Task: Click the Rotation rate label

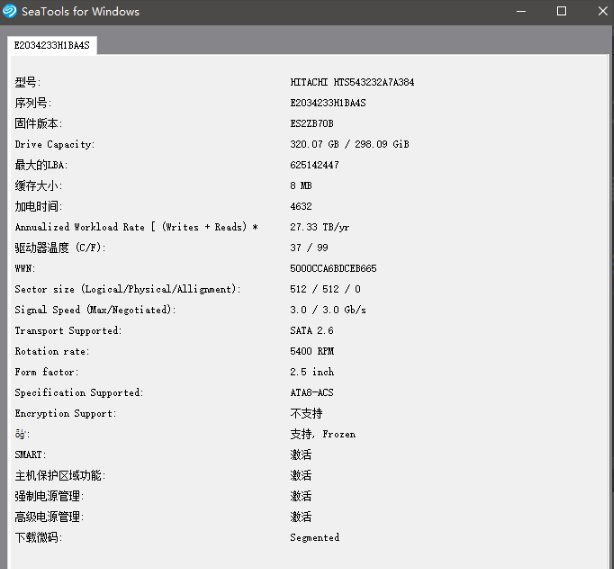Action: 52,351
